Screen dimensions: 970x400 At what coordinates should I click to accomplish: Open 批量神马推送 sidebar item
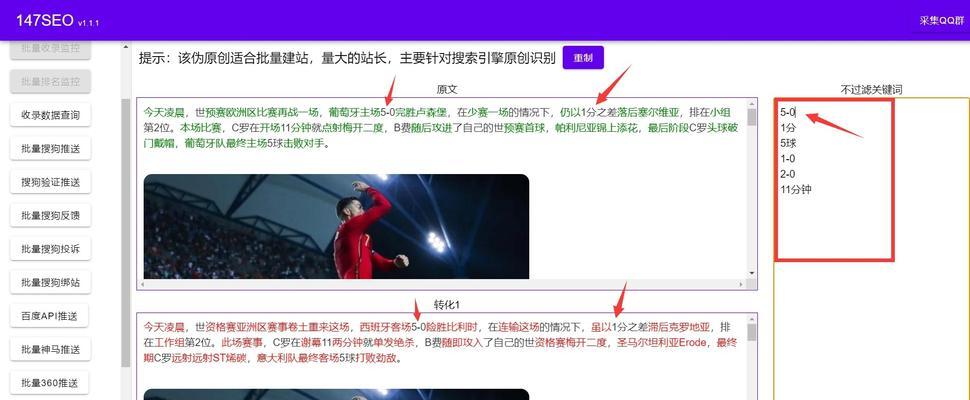point(51,349)
